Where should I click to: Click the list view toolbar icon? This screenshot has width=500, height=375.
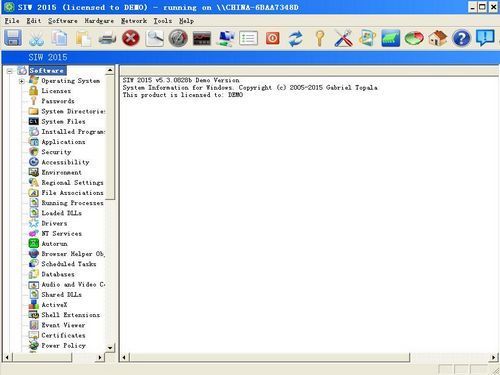pyautogui.click(x=249, y=38)
